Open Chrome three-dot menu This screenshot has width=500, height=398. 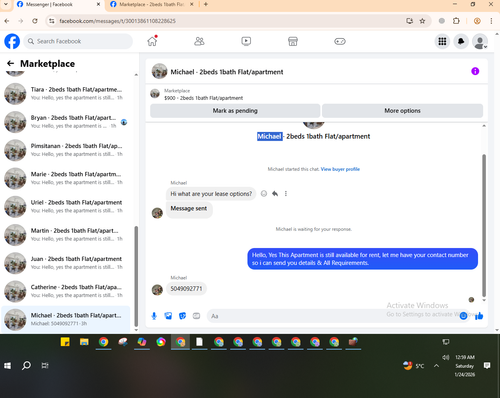(x=491, y=21)
